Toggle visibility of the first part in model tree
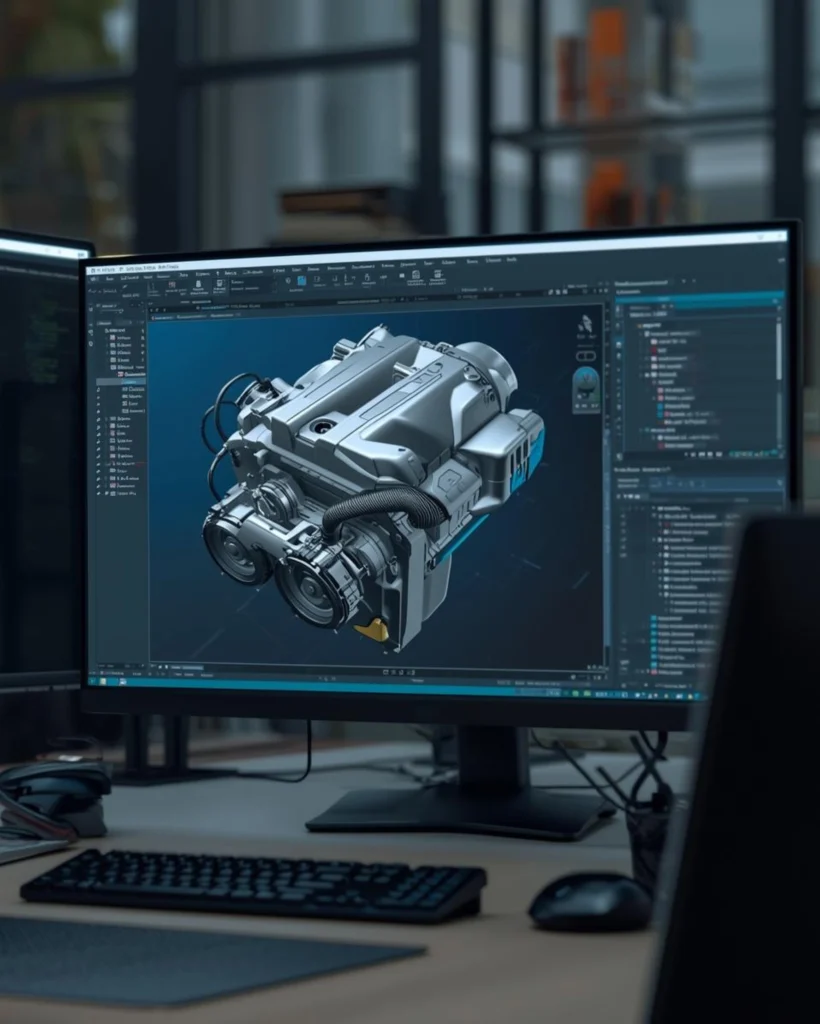The image size is (820, 1024). click(x=97, y=338)
